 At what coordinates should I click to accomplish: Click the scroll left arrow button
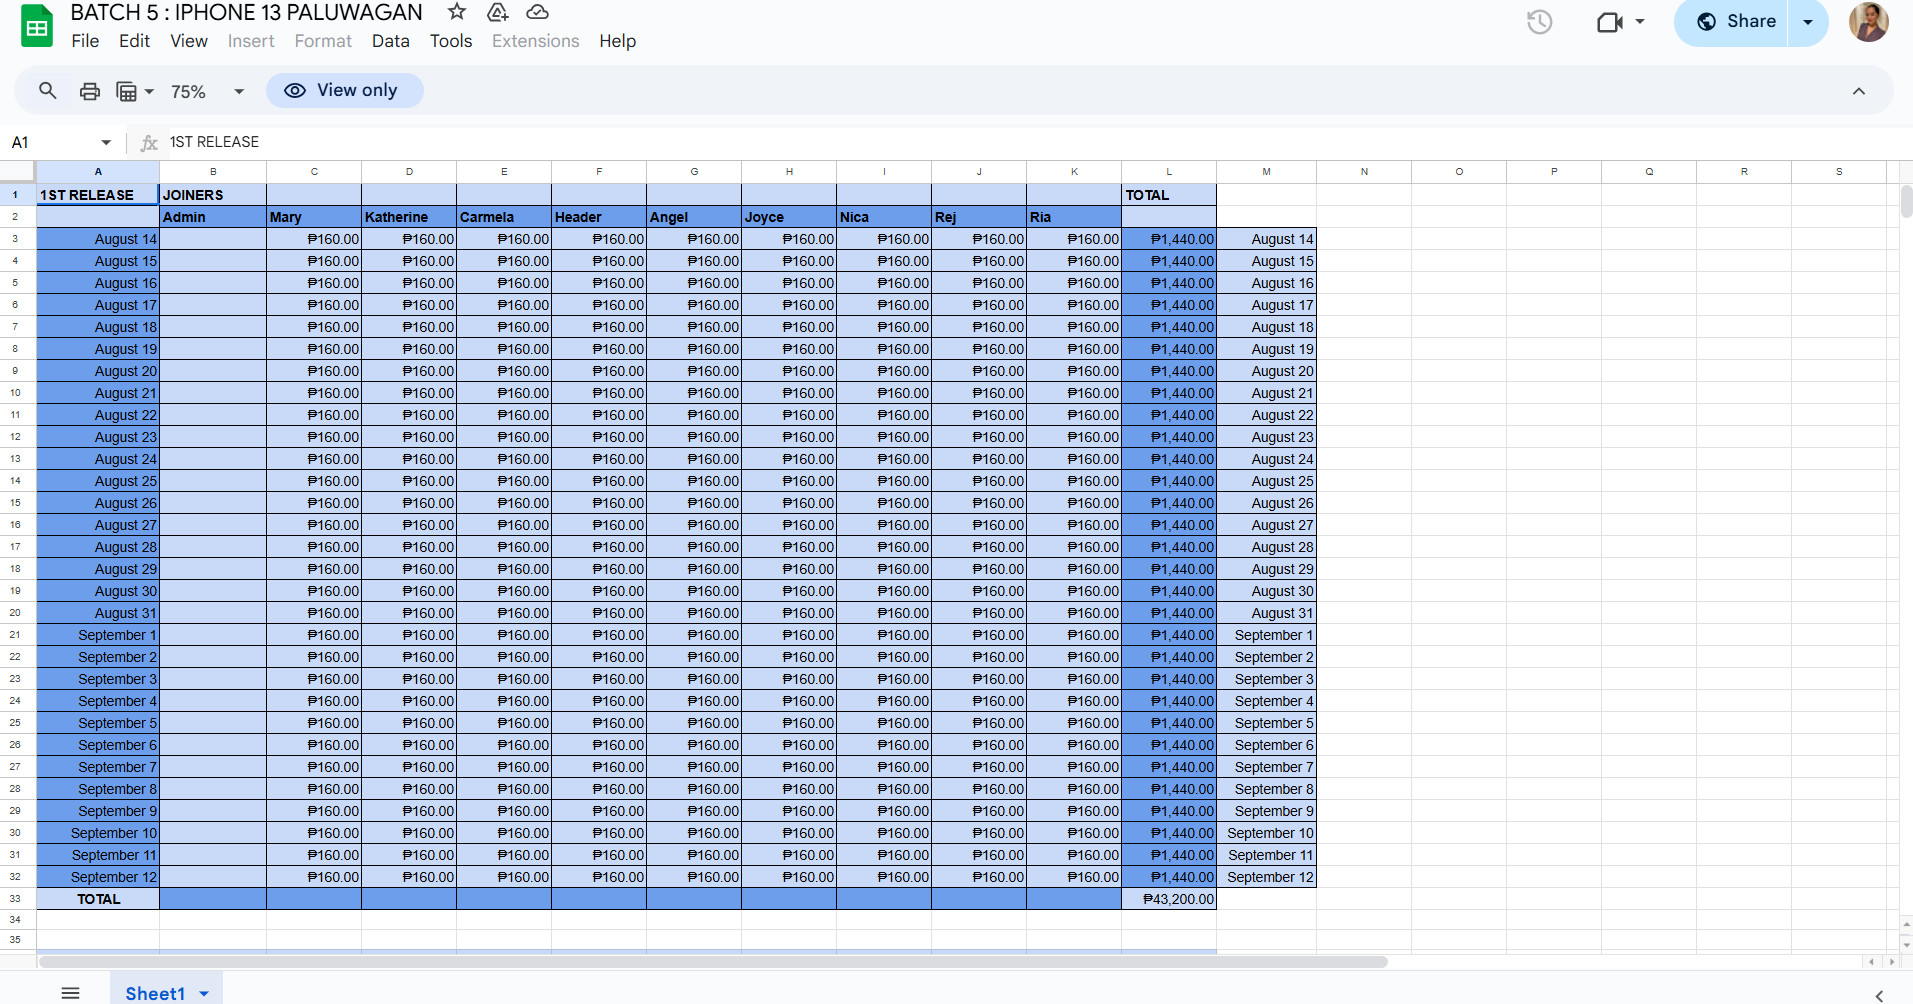pos(1871,962)
